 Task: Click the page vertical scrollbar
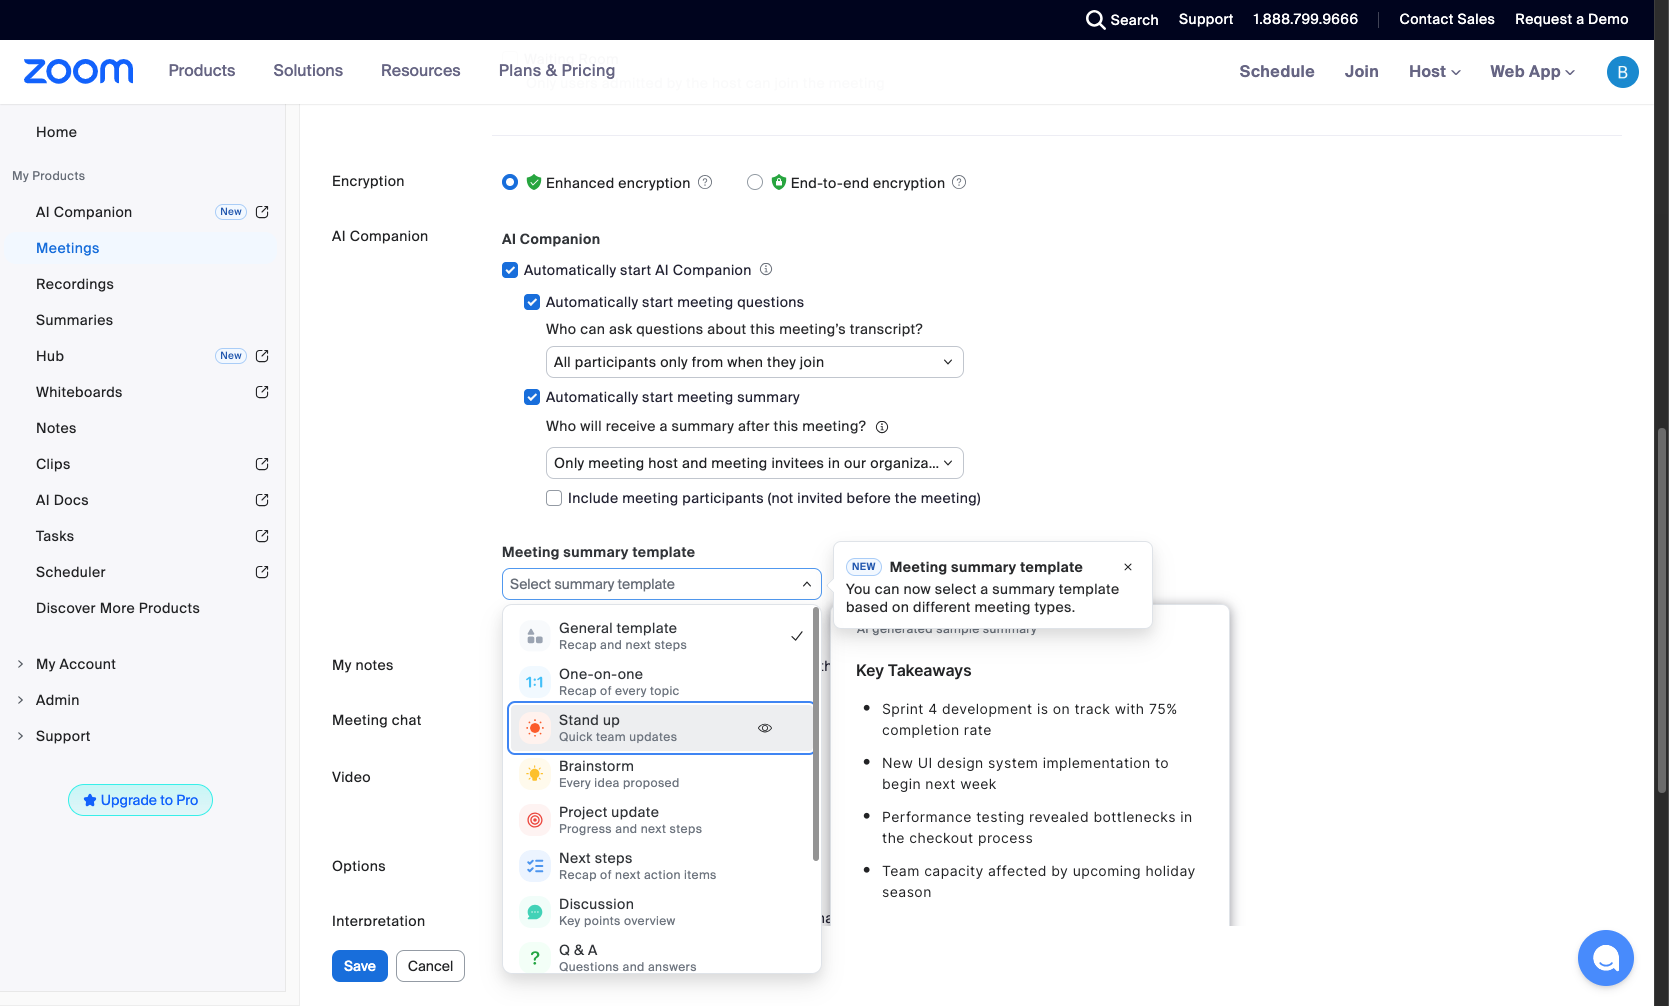point(1662,611)
